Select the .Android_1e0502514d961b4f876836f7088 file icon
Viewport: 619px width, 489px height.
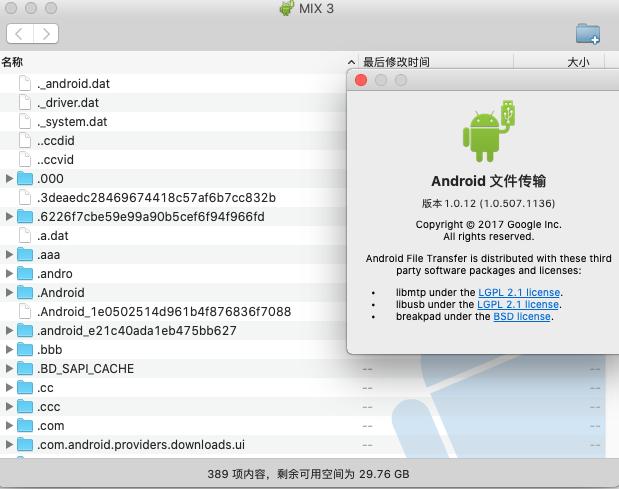(x=25, y=311)
